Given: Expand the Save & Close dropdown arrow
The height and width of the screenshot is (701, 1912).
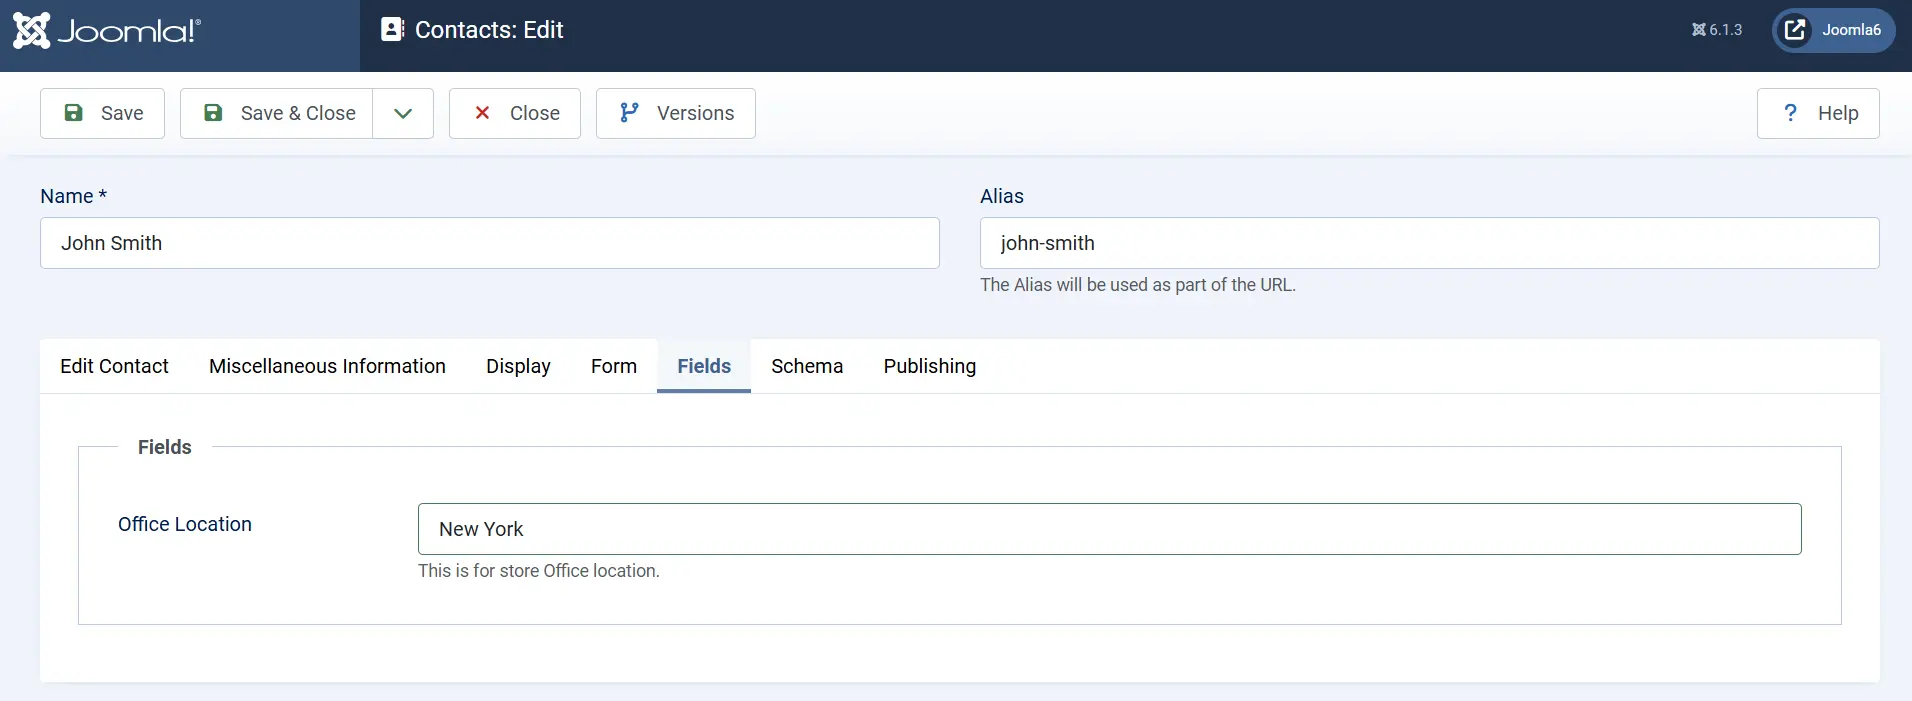Looking at the screenshot, I should click(x=403, y=113).
